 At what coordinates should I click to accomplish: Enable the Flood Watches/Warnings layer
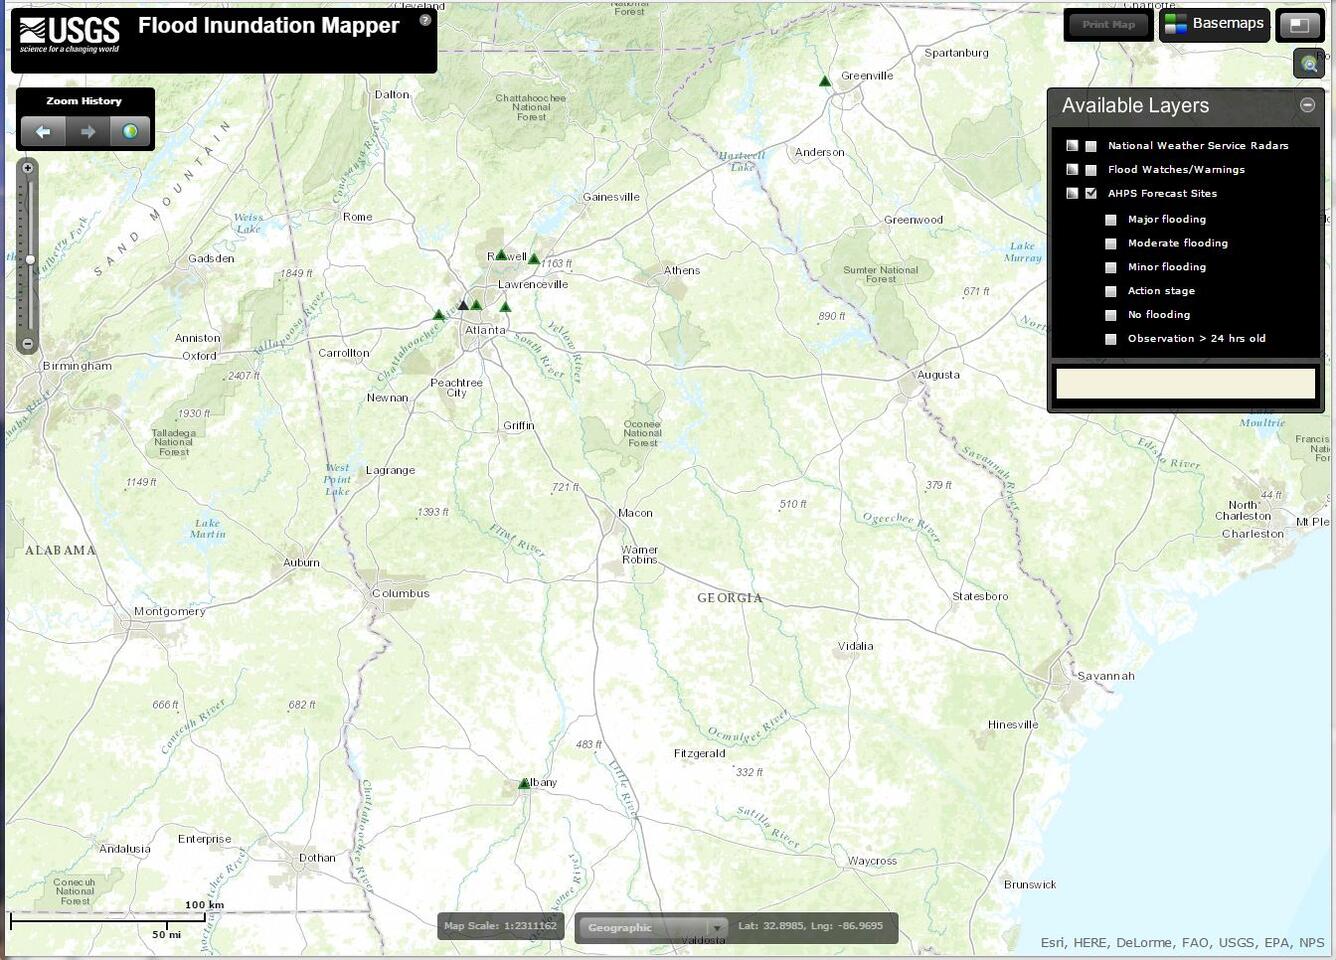coord(1090,169)
